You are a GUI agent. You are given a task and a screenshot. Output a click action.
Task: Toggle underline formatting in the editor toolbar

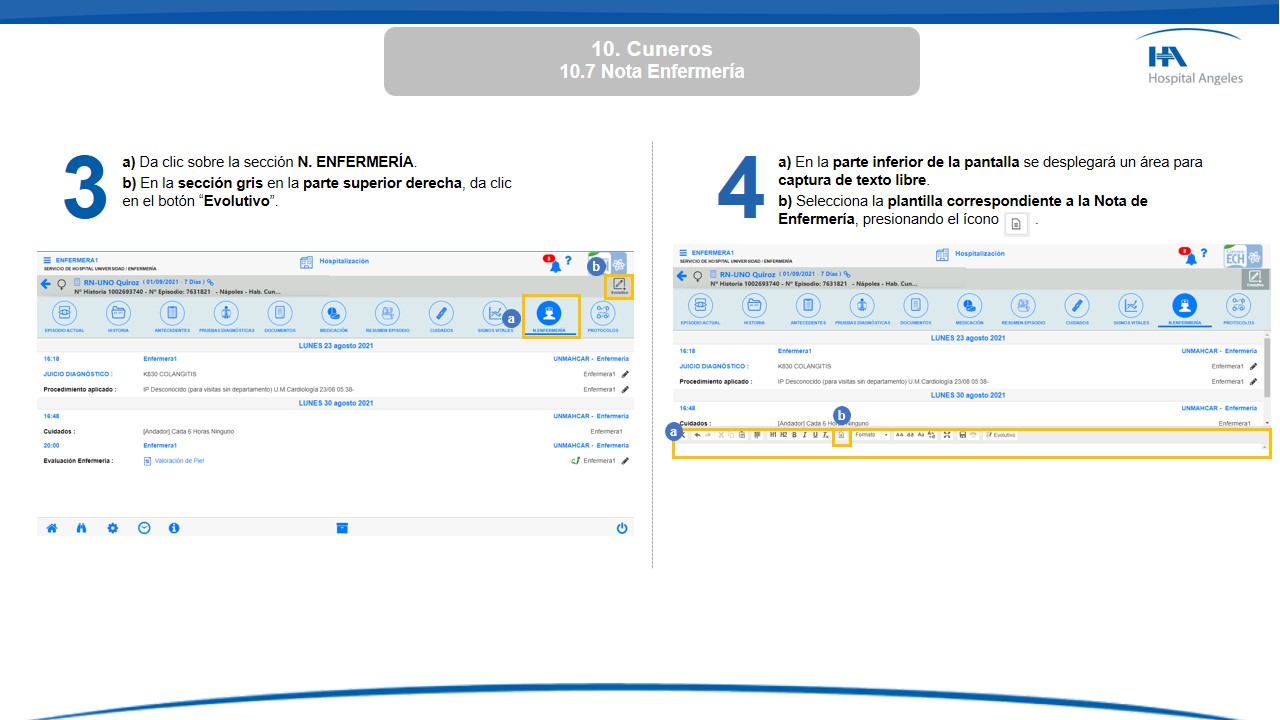tap(815, 435)
